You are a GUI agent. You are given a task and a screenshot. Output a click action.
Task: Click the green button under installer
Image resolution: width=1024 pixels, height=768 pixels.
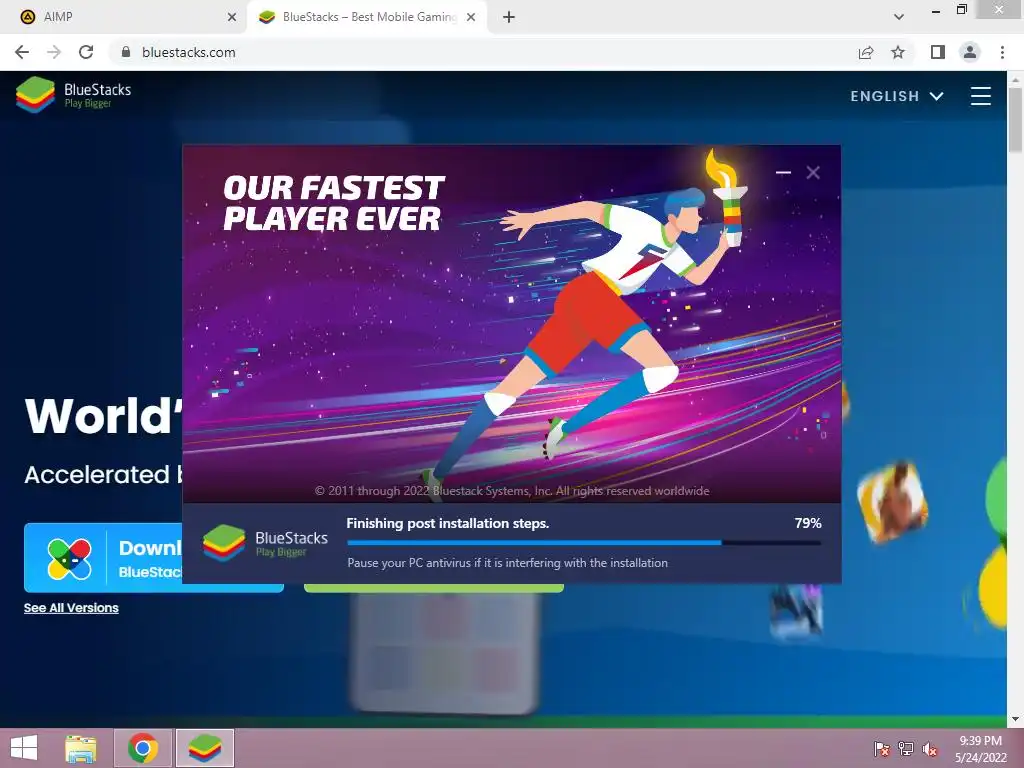tap(434, 588)
